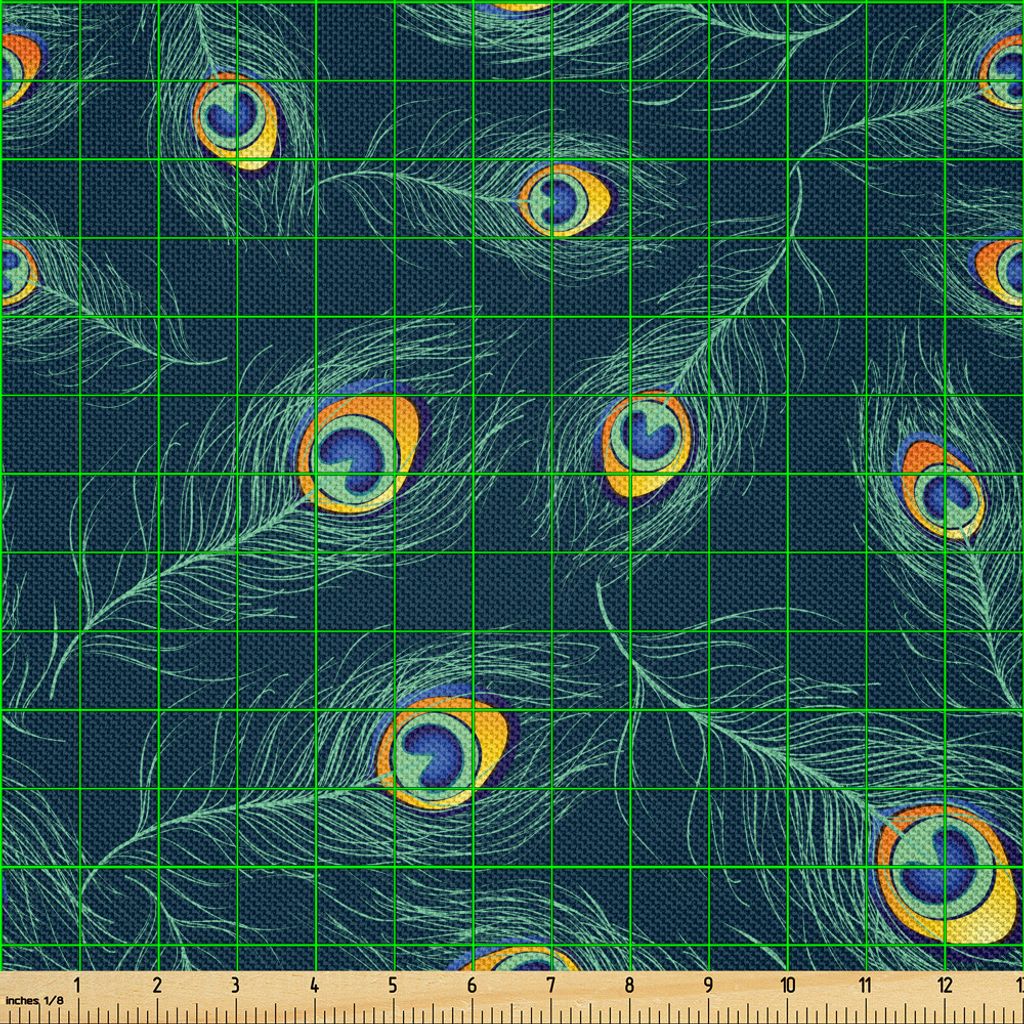Click the number 10 on the ruler
This screenshot has width=1024, height=1024.
788,985
